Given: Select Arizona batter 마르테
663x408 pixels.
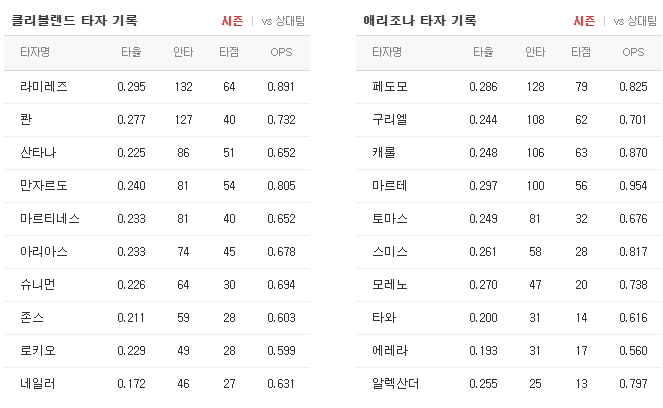Looking at the screenshot, I should [389, 186].
